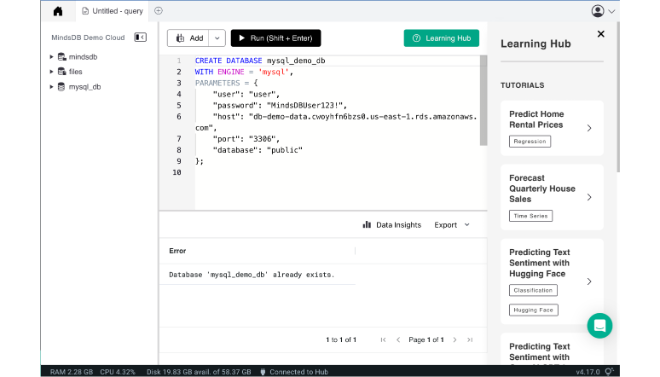Open the Learning Hub button
660x377 pixels.
coord(441,38)
